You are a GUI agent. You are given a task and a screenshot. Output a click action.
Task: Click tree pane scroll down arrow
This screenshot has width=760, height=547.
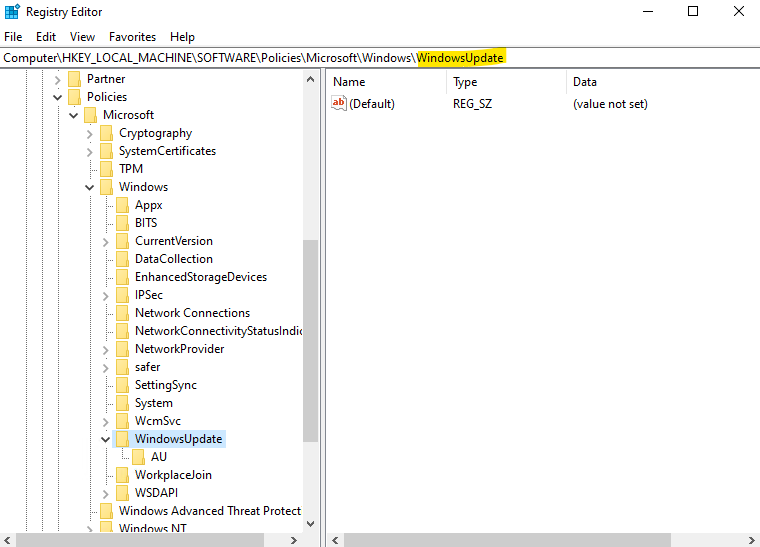click(x=311, y=524)
